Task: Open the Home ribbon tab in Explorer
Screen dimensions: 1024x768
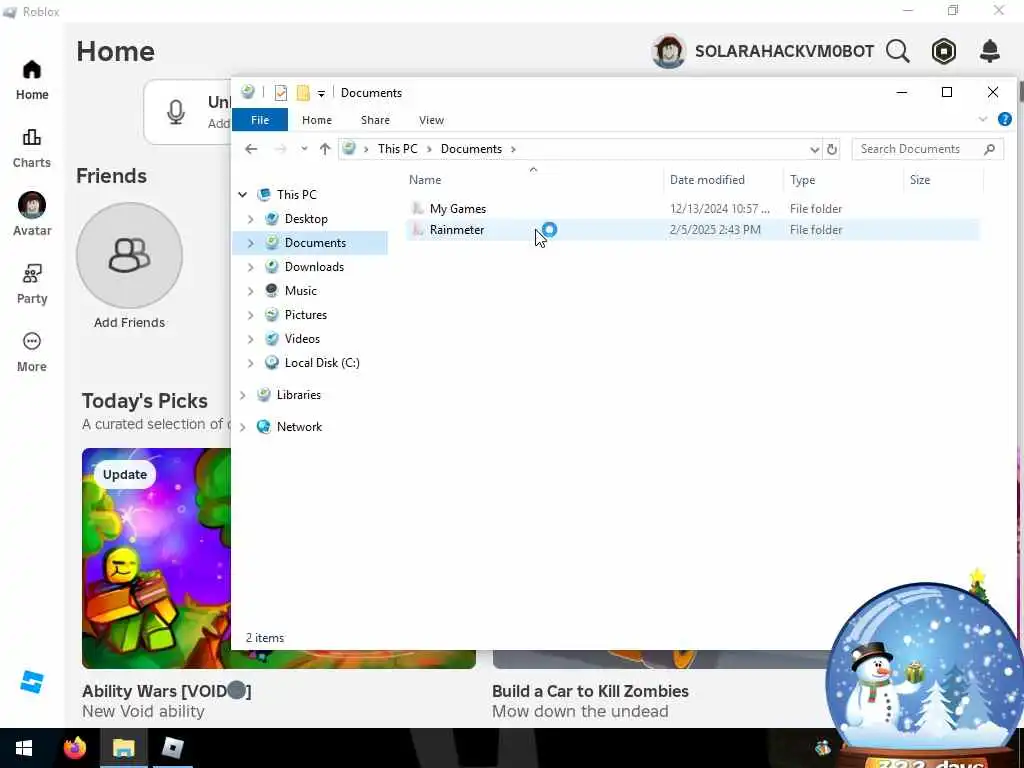Action: click(x=317, y=120)
